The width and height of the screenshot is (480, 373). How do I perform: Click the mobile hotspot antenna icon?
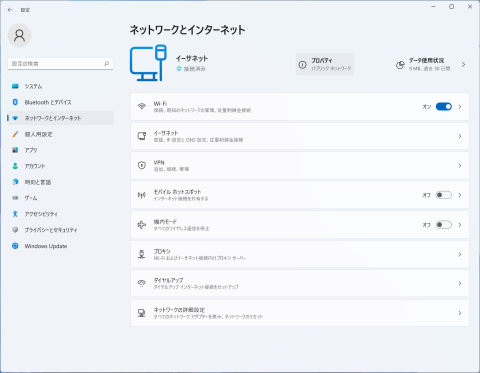point(142,195)
